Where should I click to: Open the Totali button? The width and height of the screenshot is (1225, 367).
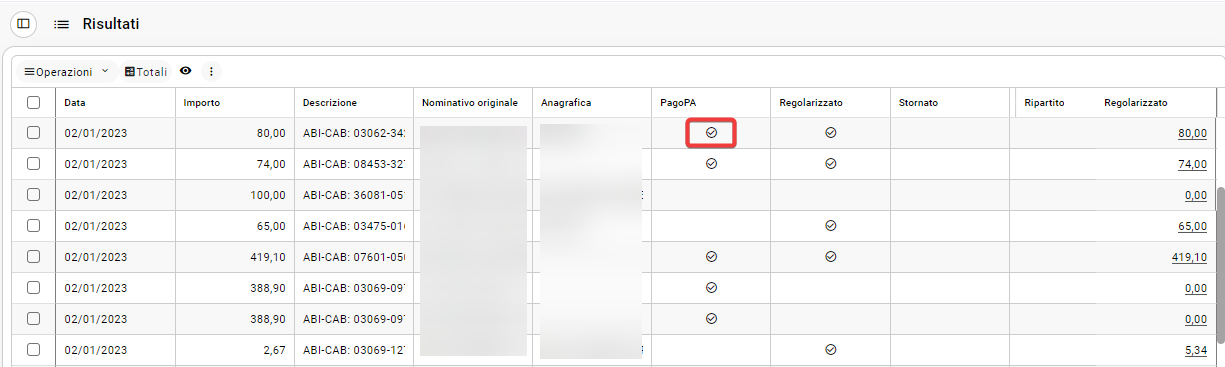tap(146, 71)
